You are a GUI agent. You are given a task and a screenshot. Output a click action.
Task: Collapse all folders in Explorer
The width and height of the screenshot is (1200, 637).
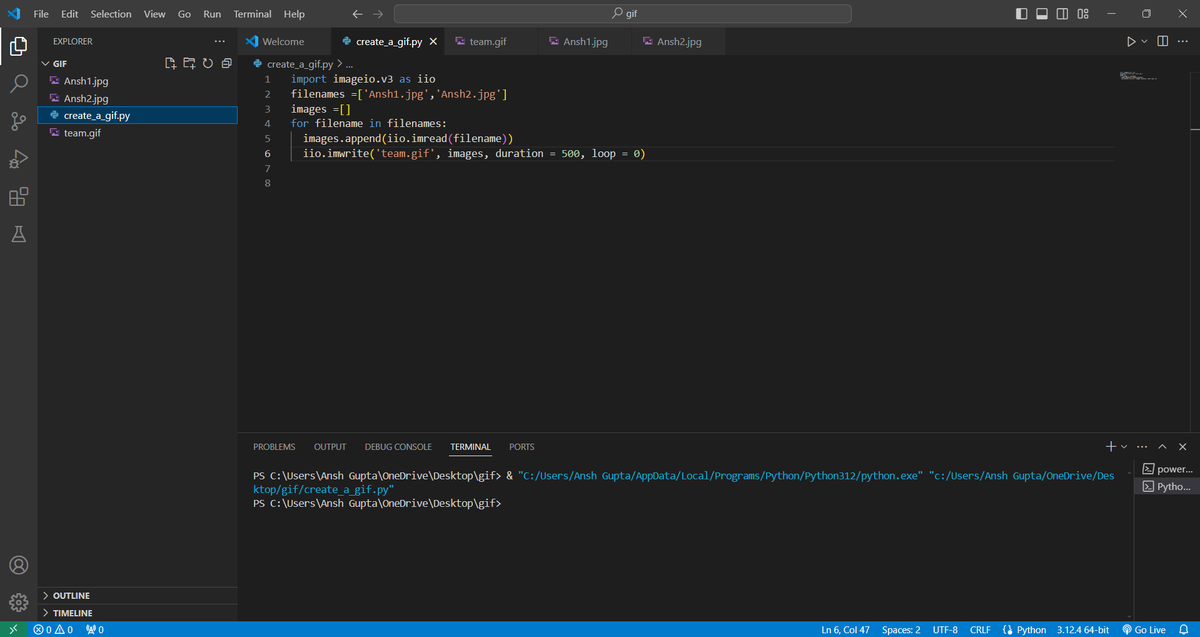click(225, 63)
